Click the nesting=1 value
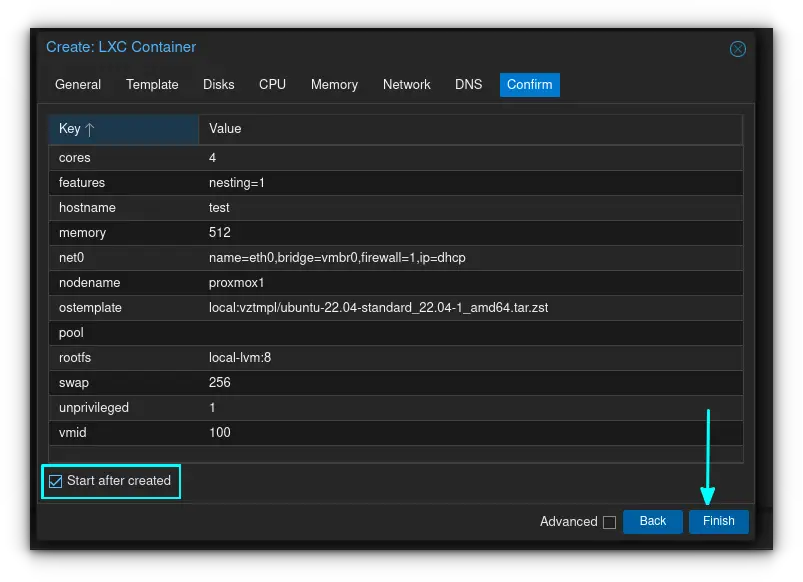The width and height of the screenshot is (803, 582). (237, 183)
